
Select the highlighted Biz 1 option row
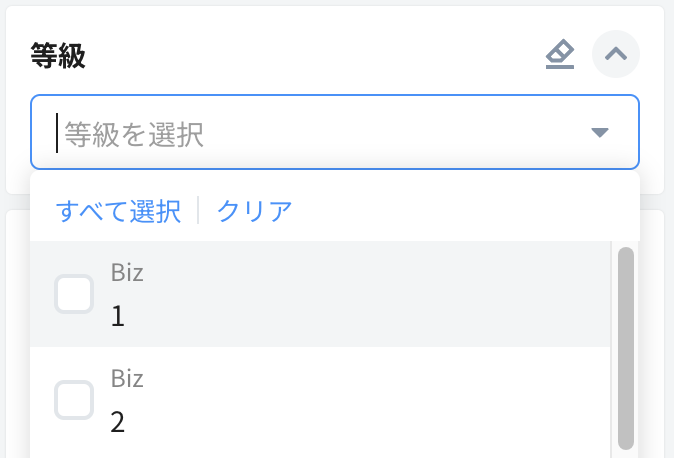tap(350, 294)
